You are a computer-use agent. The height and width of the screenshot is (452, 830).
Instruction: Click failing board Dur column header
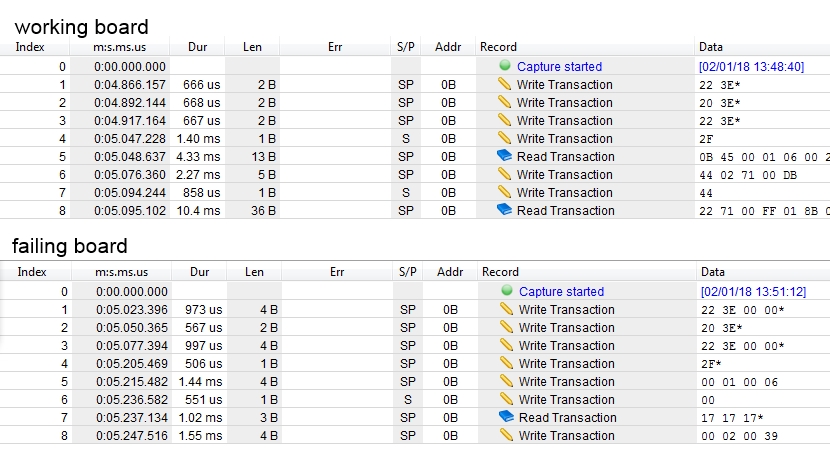[x=200, y=272]
